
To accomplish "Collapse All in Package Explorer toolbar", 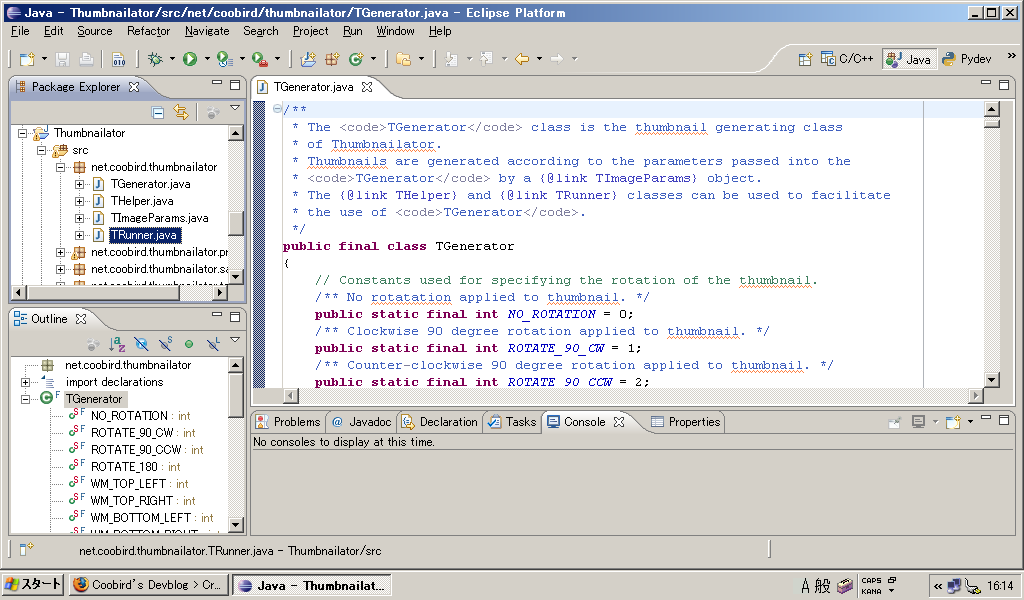I will point(157,112).
